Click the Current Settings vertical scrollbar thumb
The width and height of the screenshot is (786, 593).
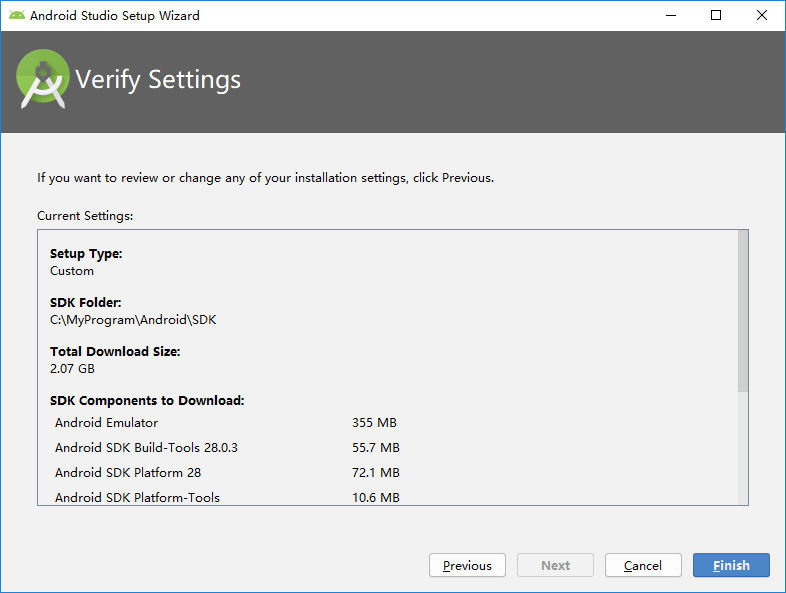click(x=743, y=311)
